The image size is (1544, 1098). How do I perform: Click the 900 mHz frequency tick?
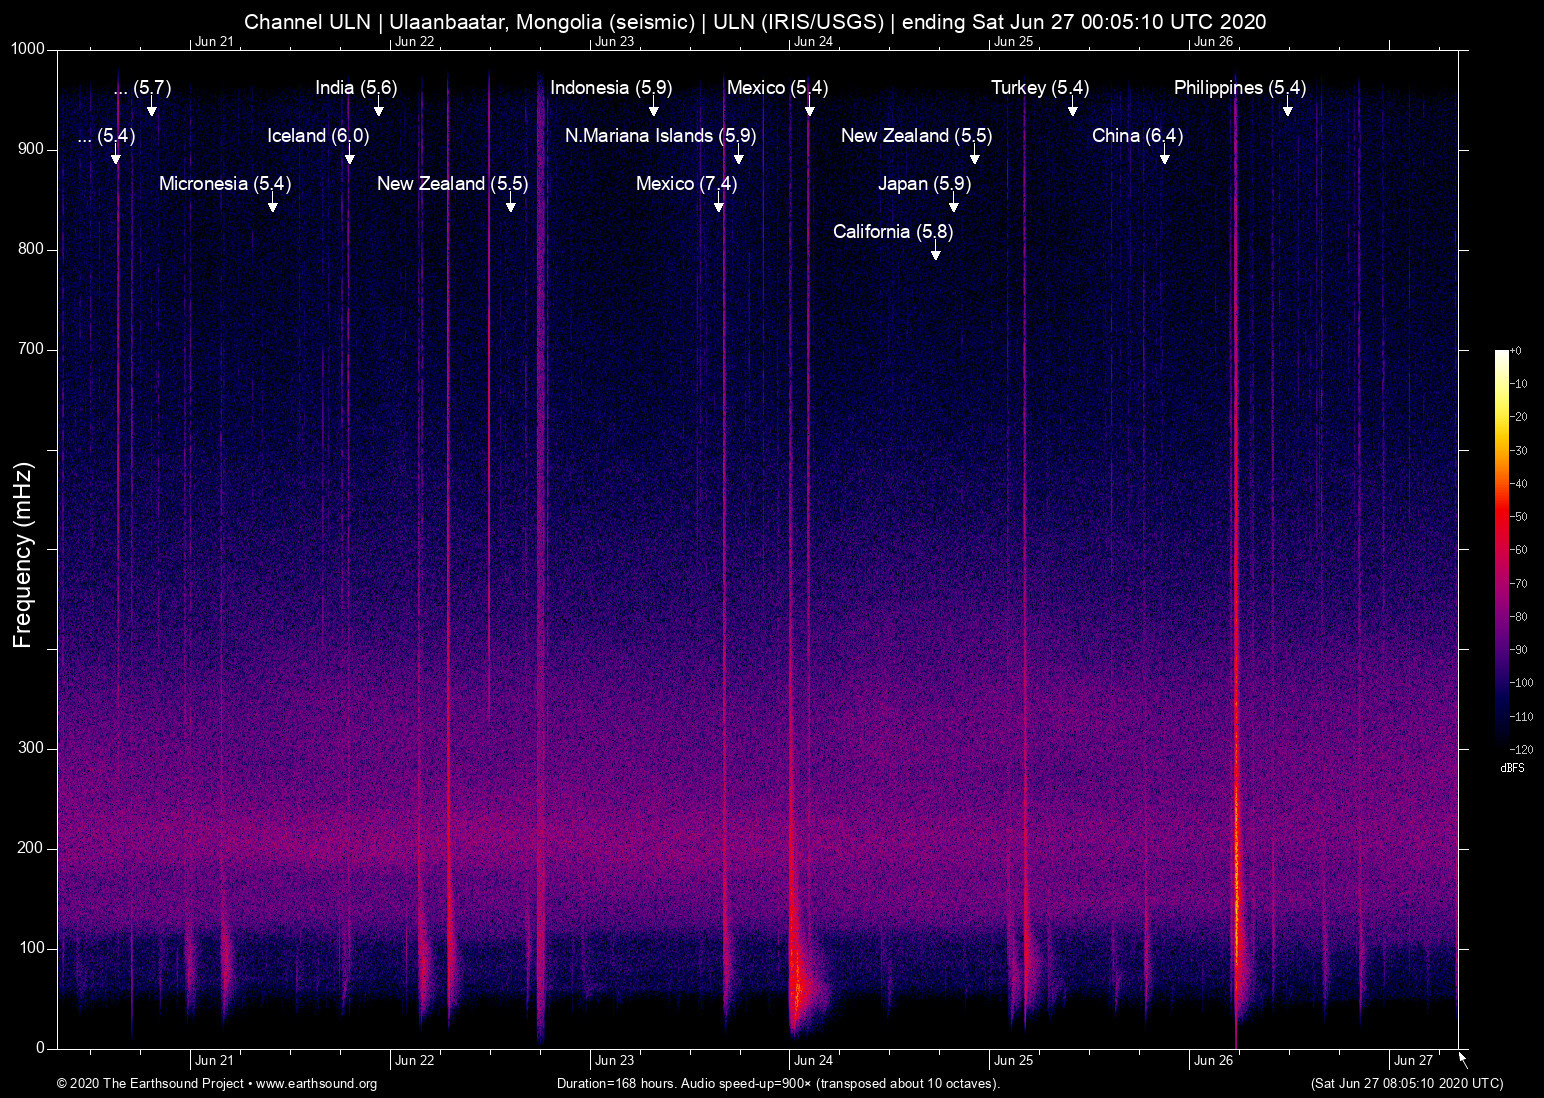pos(33,149)
